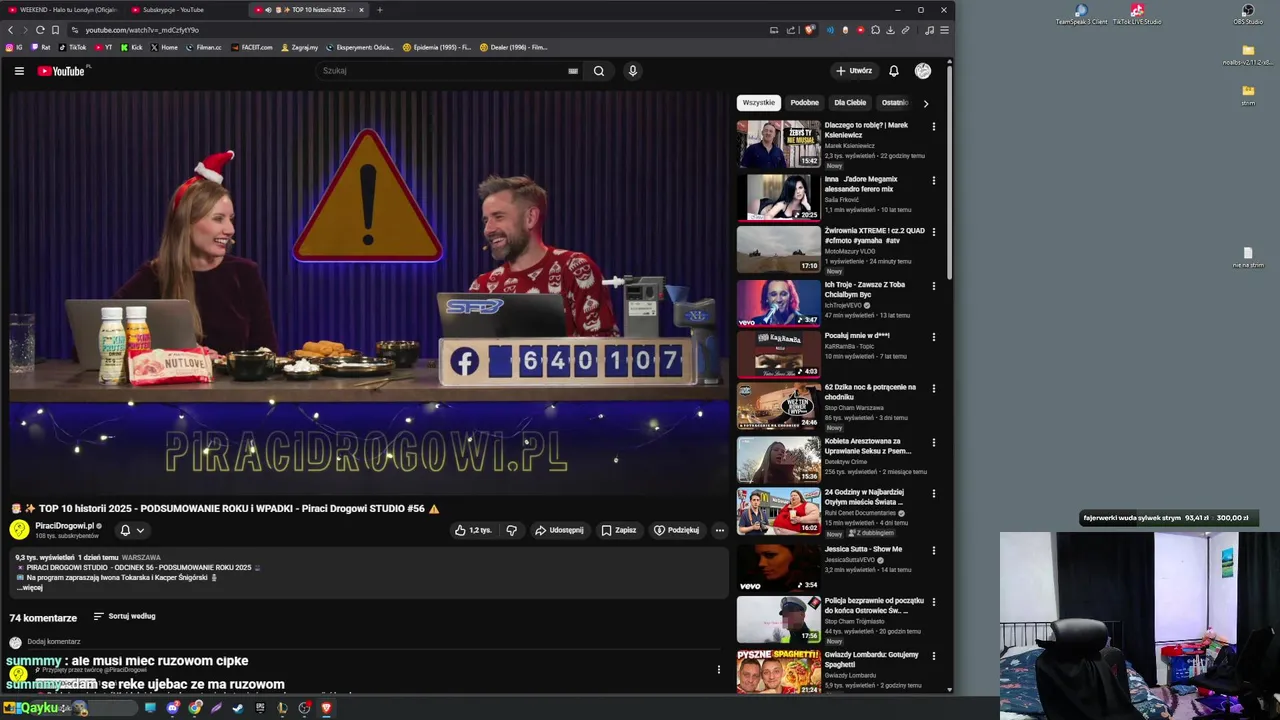The height and width of the screenshot is (720, 1280).
Task: Open Żwirownia XTREME video thumbnail
Action: point(779,250)
